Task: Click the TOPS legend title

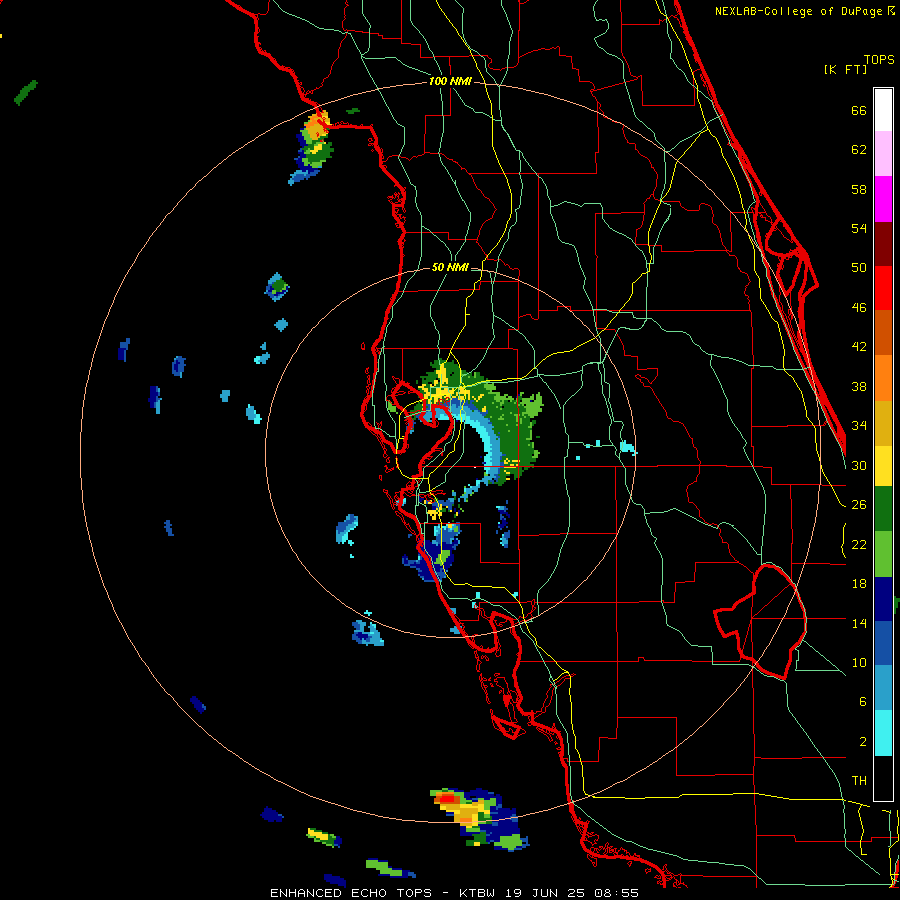Action: click(879, 59)
